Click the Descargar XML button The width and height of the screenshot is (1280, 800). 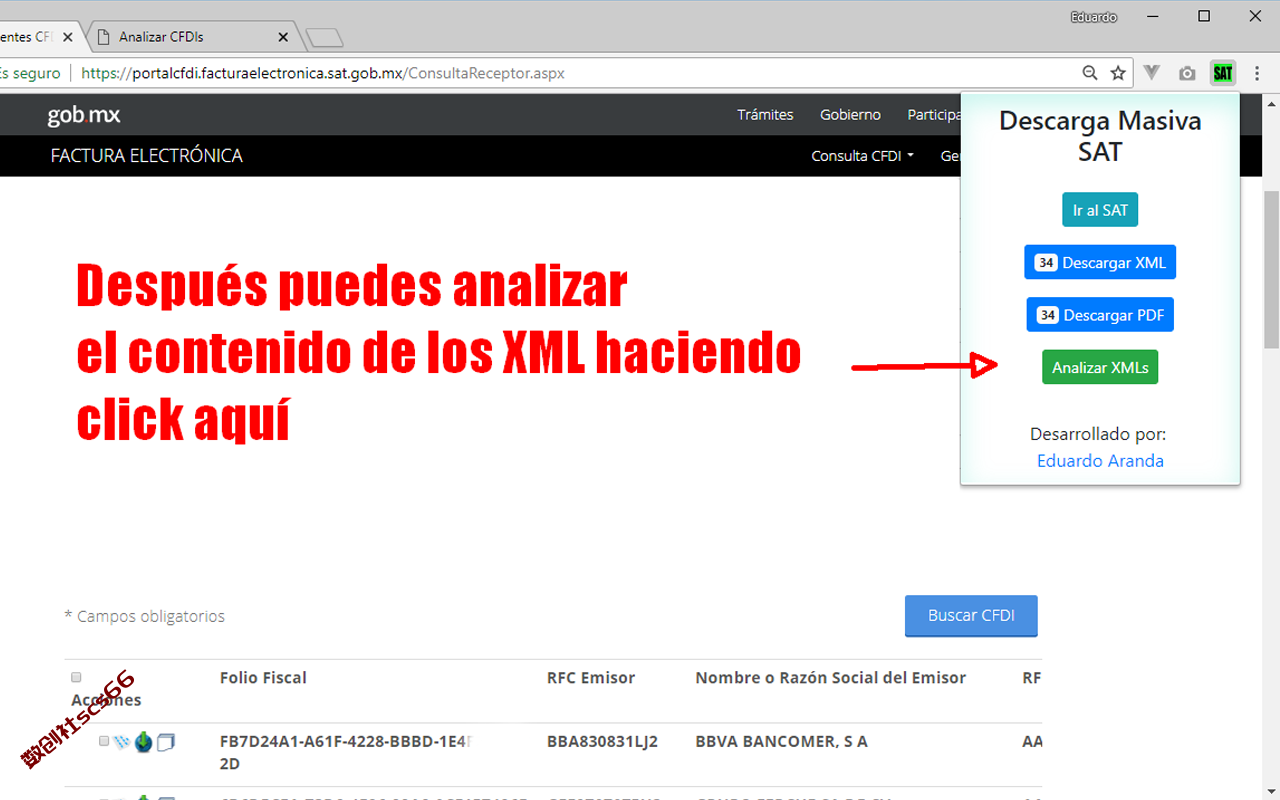click(1100, 262)
